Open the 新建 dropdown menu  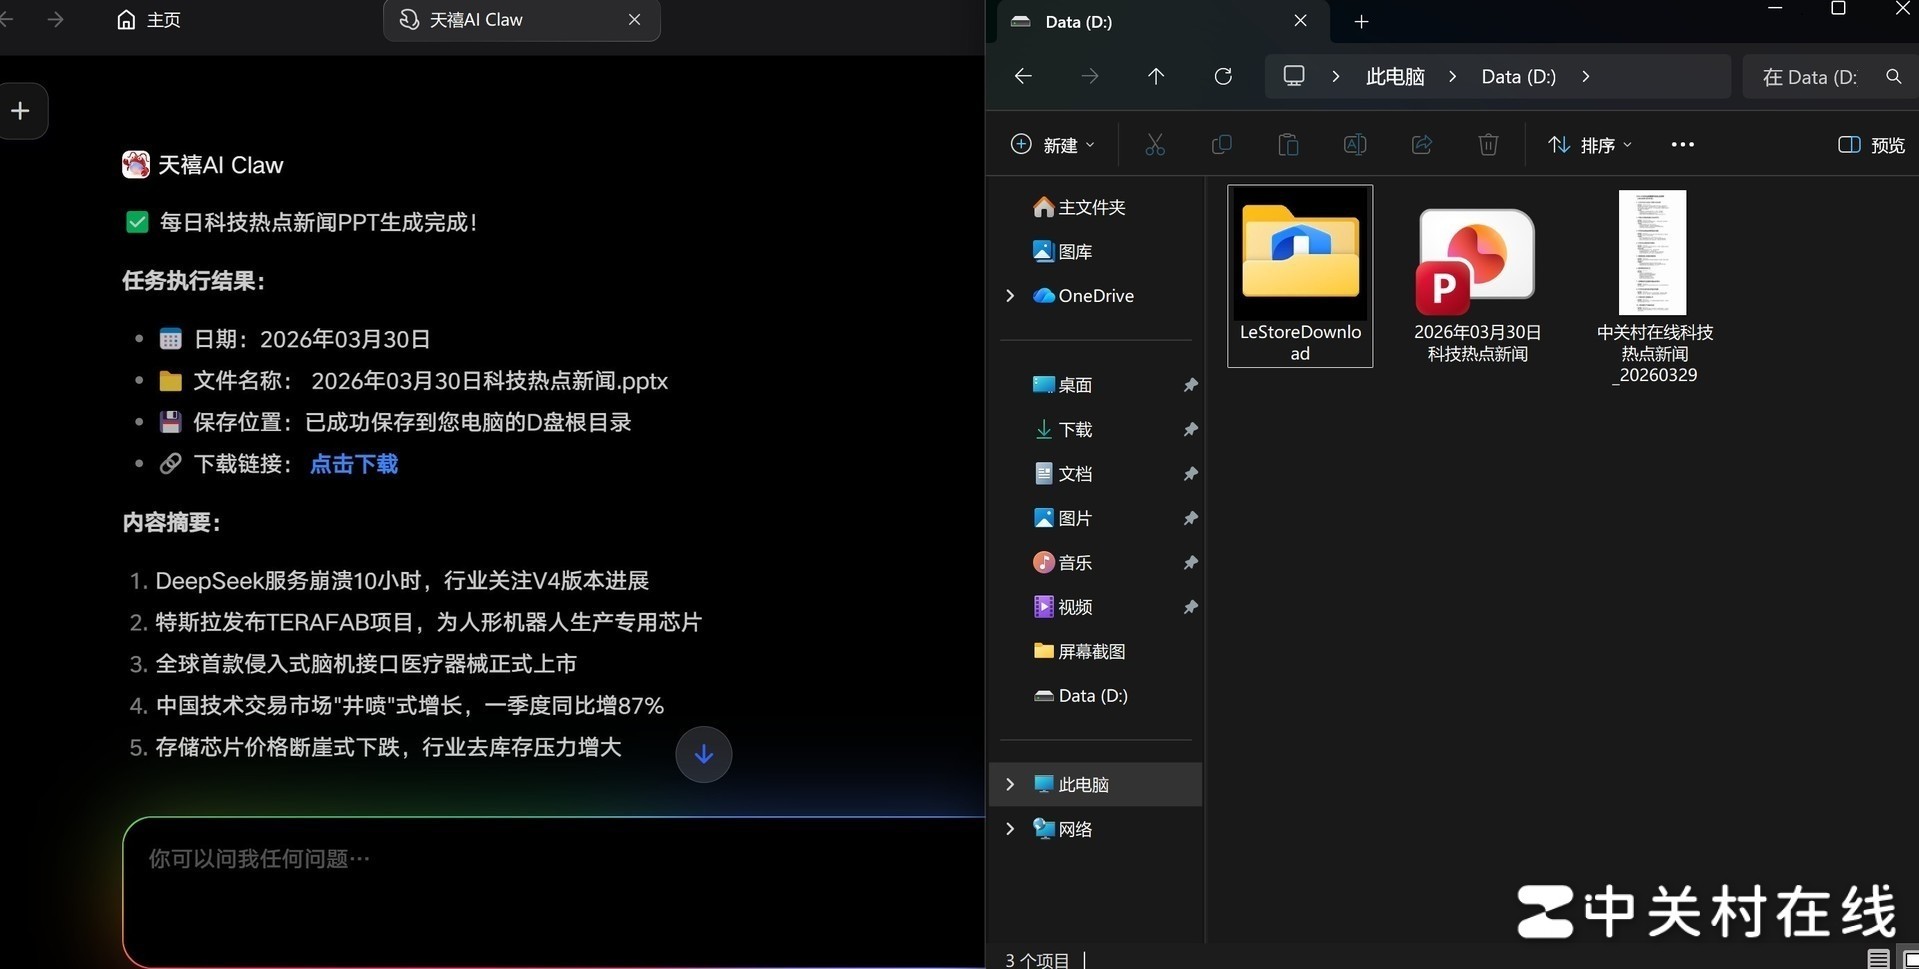[1053, 145]
